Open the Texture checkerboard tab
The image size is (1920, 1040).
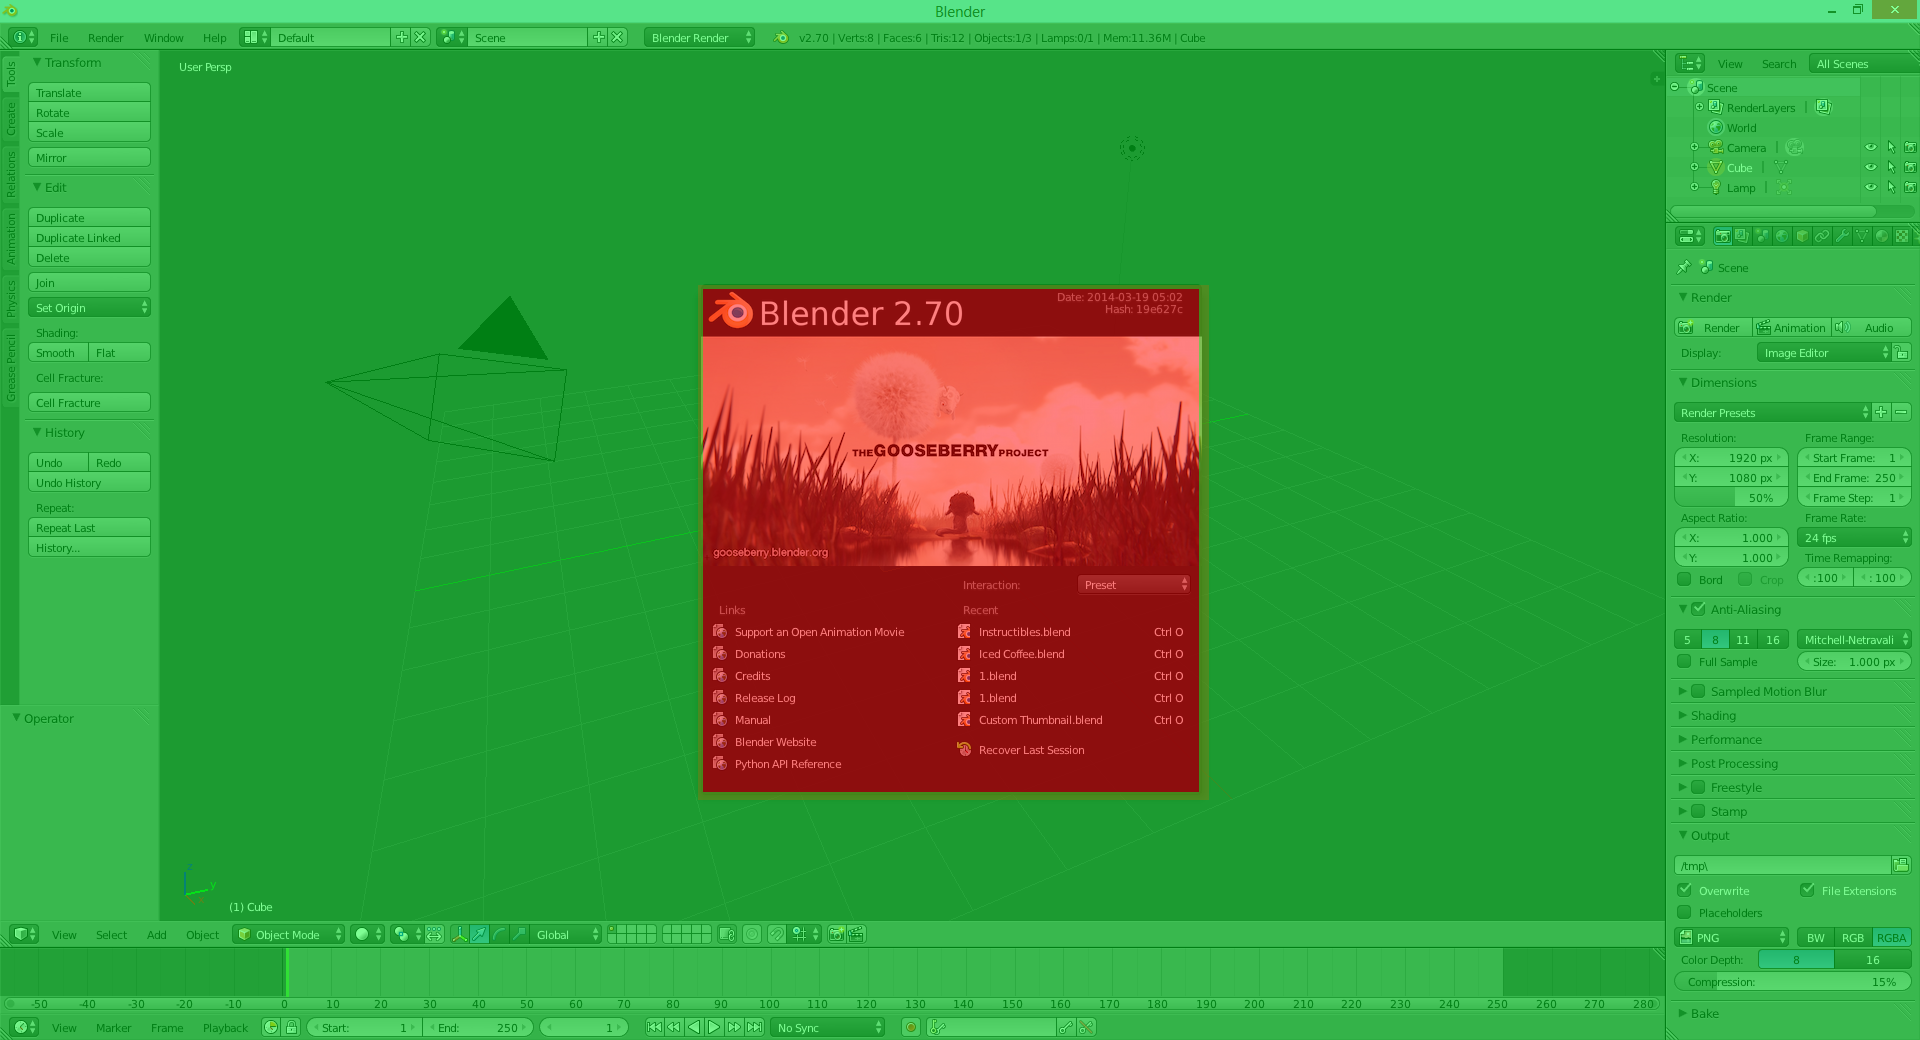[1902, 236]
